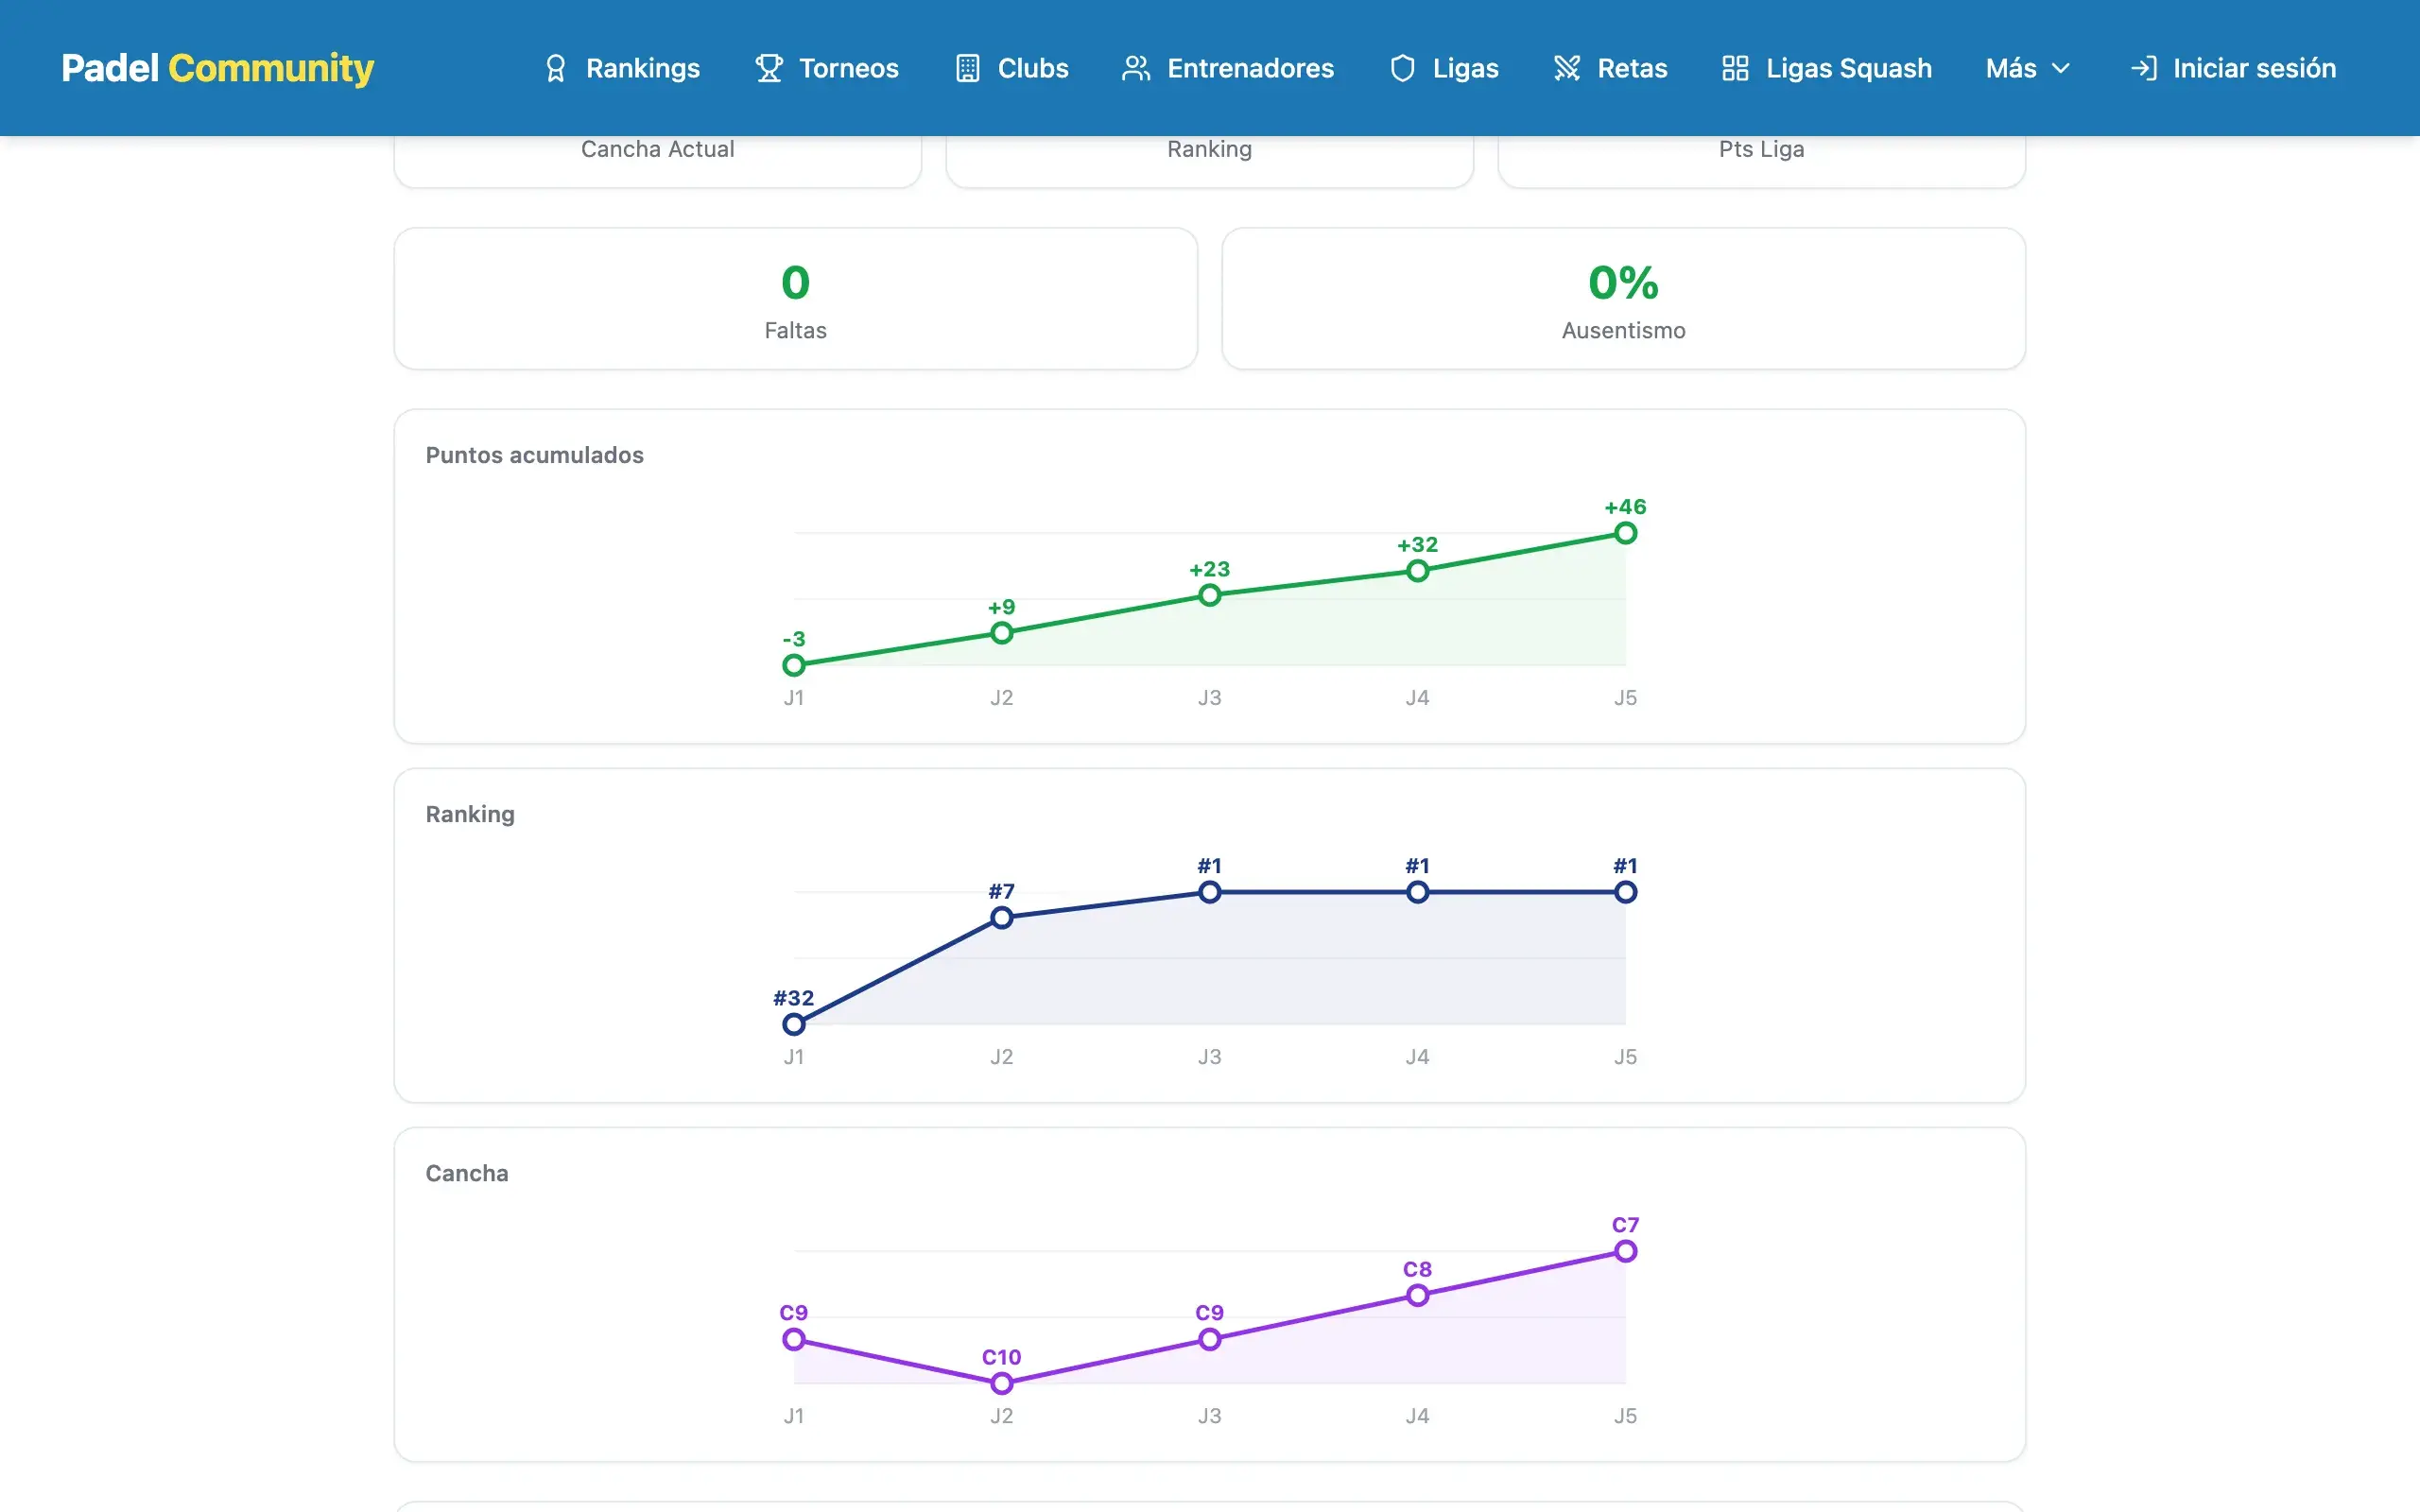Open the Rankings menu item
The height and width of the screenshot is (1512, 2420).
[x=621, y=68]
